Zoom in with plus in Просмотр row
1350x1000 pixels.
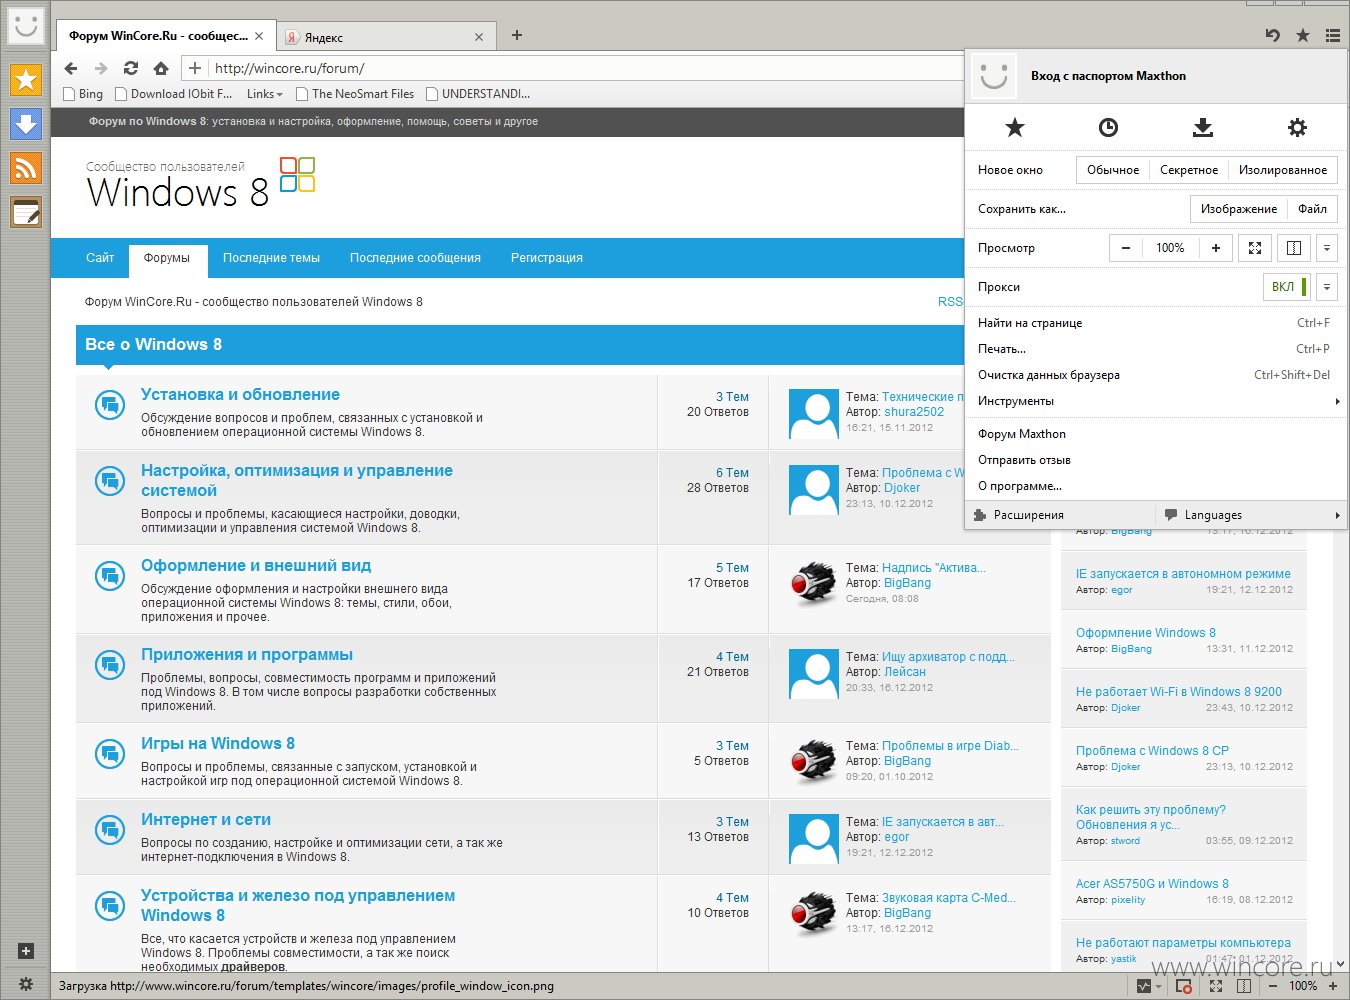coord(1216,248)
